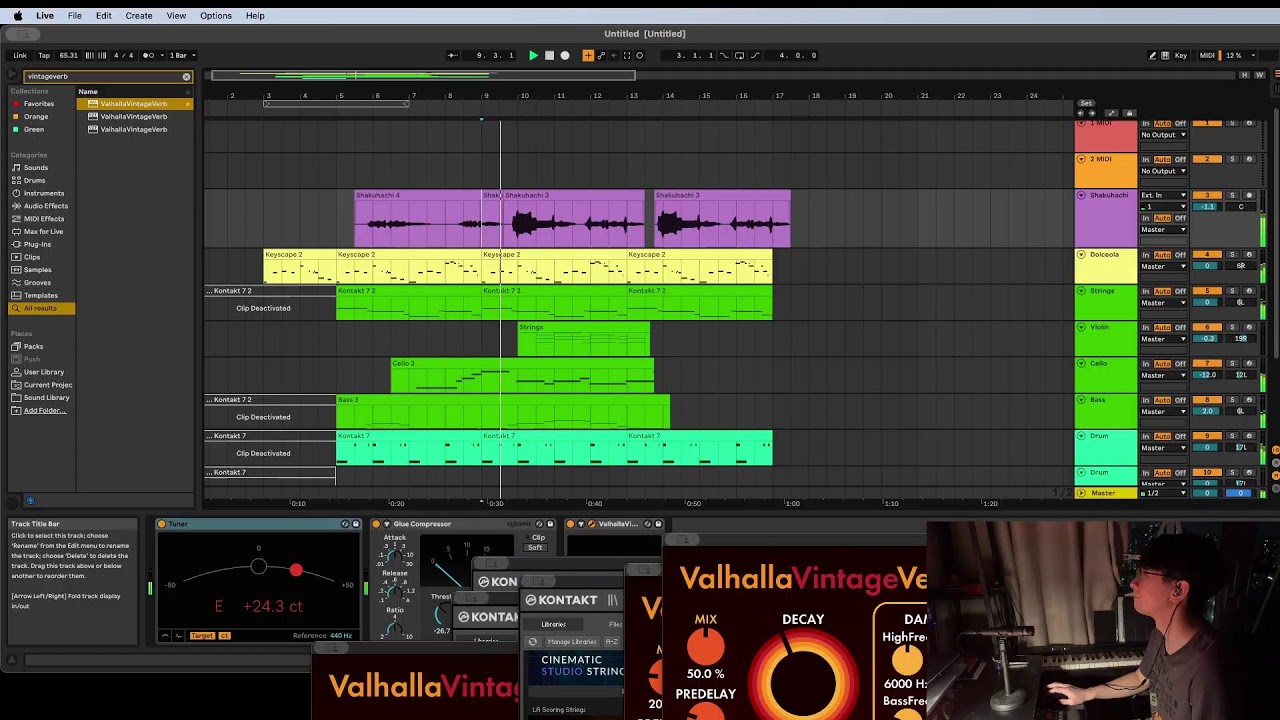Click the Tuner device activator icon

162,524
